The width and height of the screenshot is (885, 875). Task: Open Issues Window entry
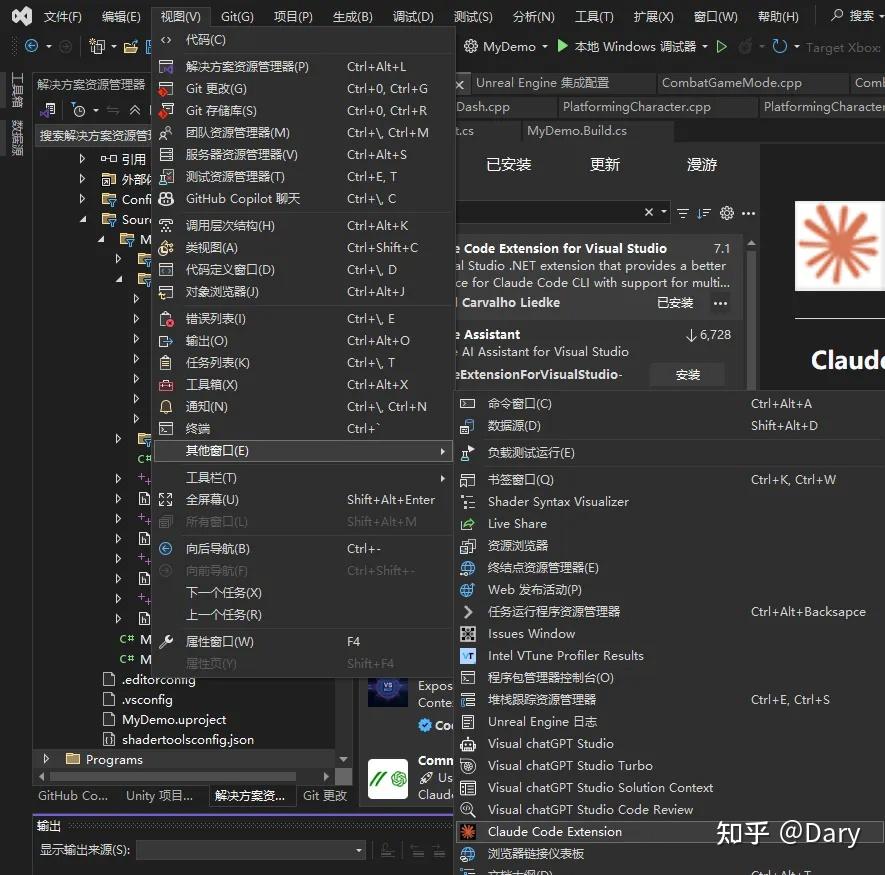click(669, 634)
